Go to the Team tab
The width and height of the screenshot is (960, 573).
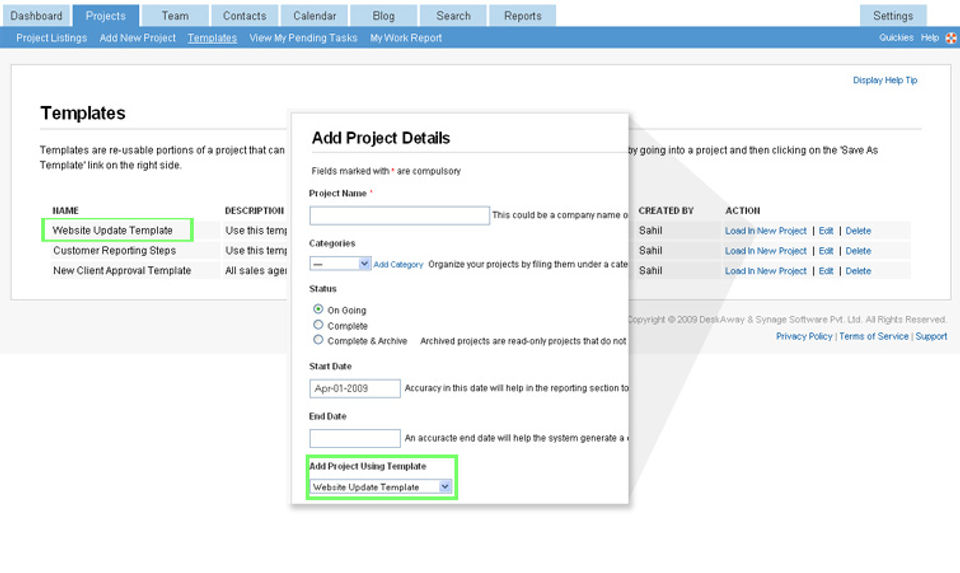(x=175, y=16)
